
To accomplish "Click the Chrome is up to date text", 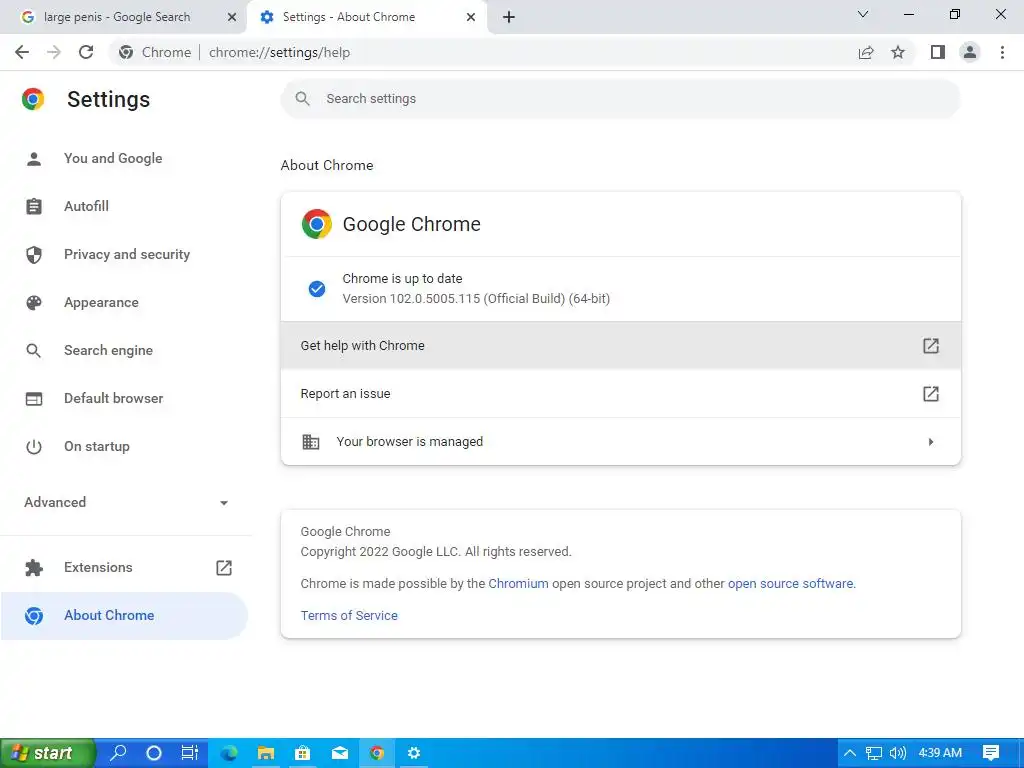I will click(402, 279).
